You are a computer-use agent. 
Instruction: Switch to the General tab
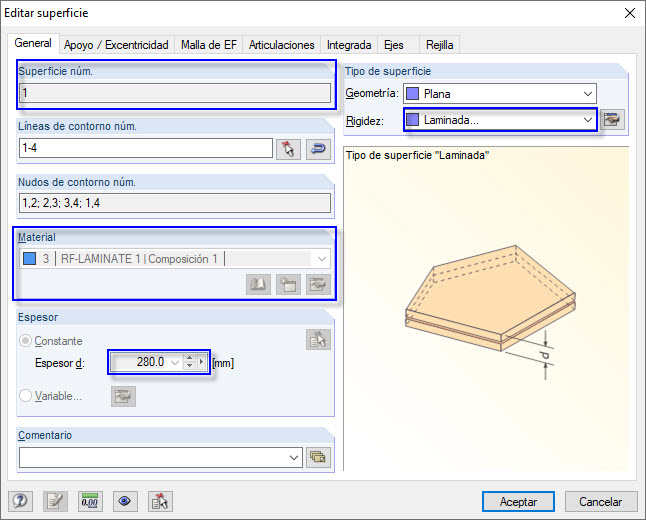click(33, 43)
